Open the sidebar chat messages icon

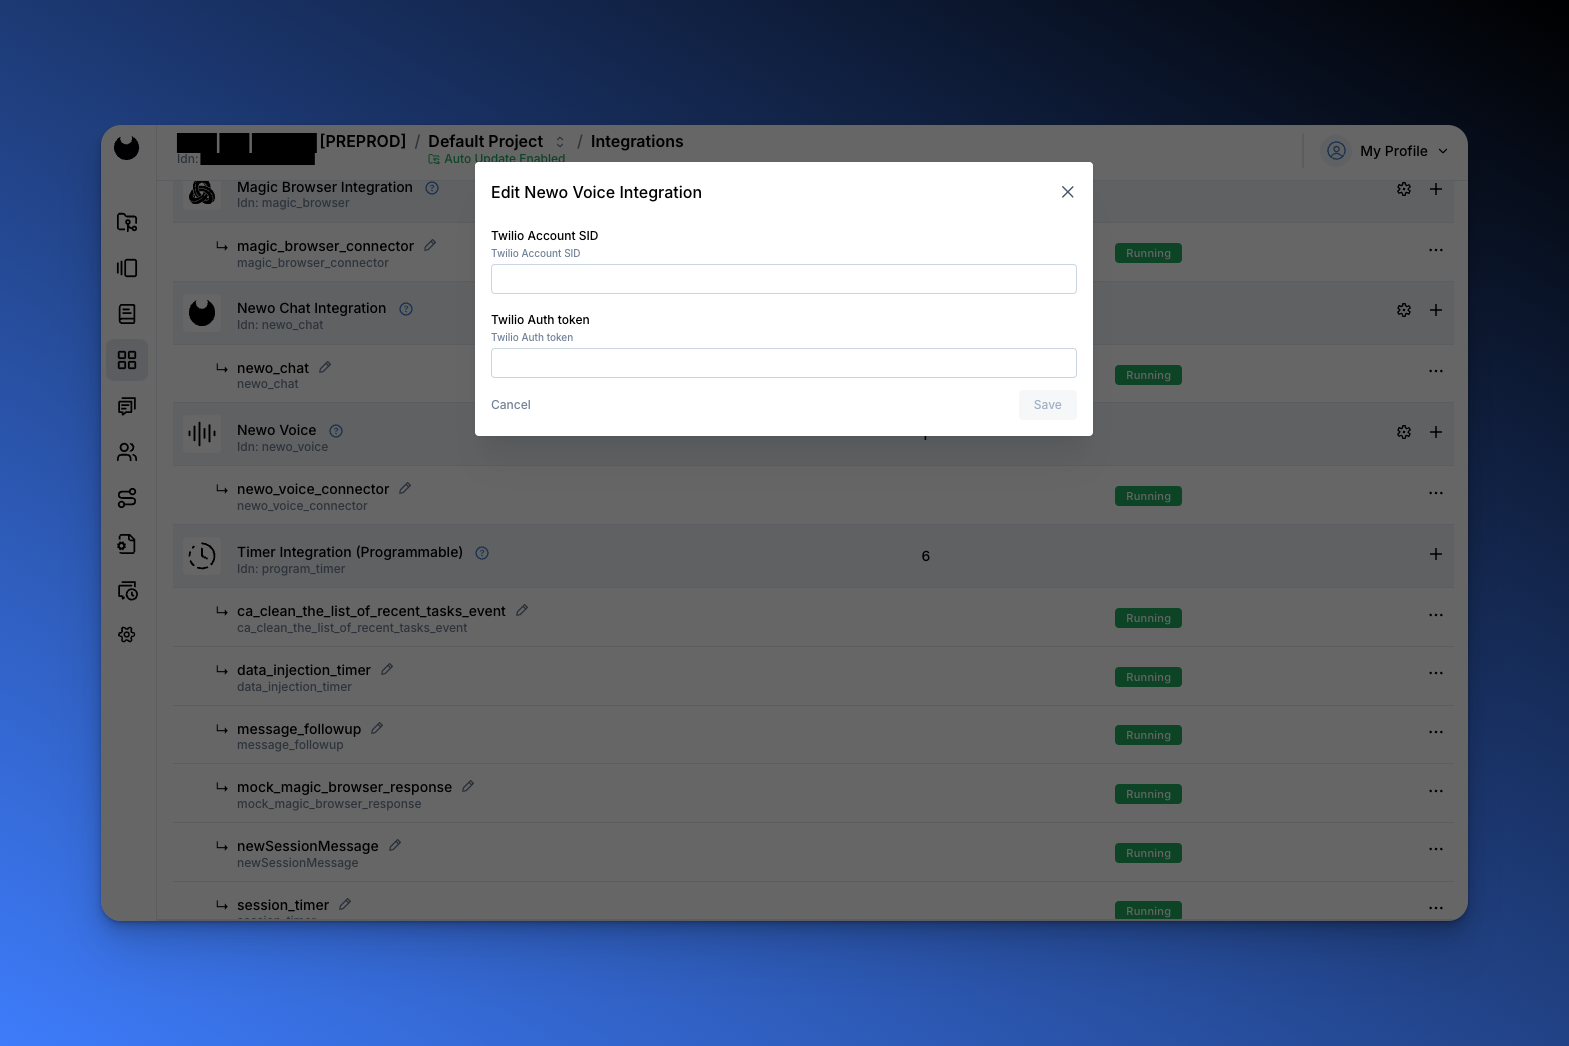point(127,406)
